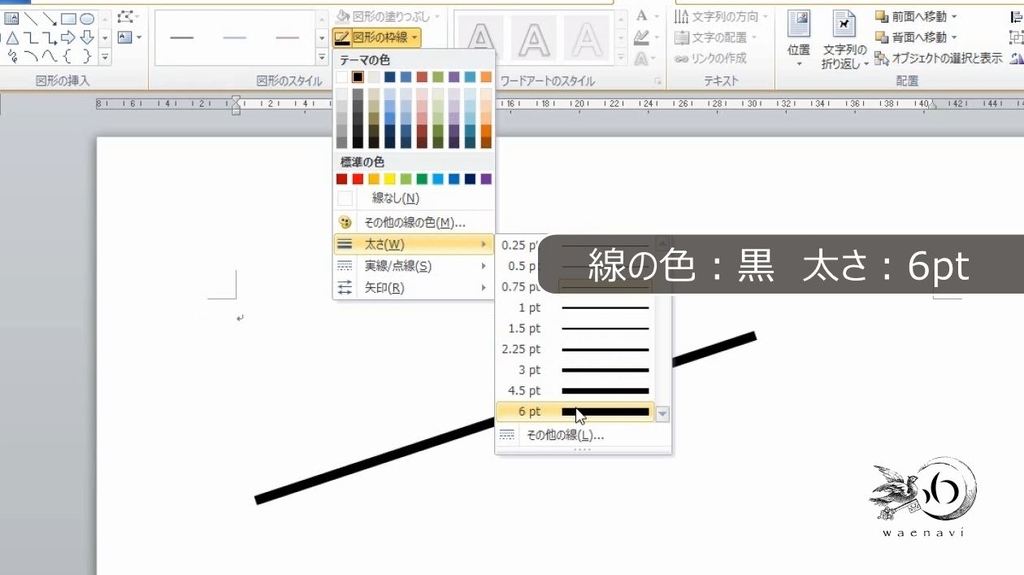The image size is (1024, 575).
Task: Open 太さ(W) weight submenu
Action: pyautogui.click(x=413, y=244)
